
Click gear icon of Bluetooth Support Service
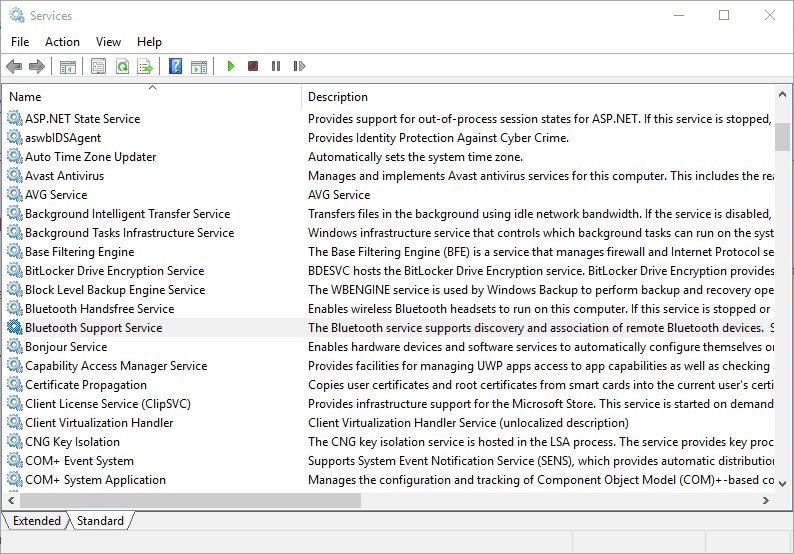15,327
